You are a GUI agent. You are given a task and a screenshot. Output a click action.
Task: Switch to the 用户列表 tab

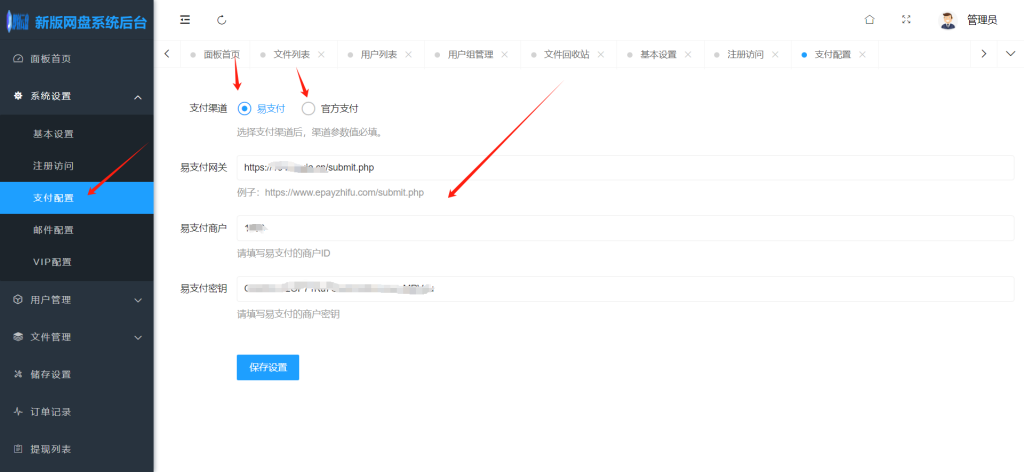tap(379, 55)
